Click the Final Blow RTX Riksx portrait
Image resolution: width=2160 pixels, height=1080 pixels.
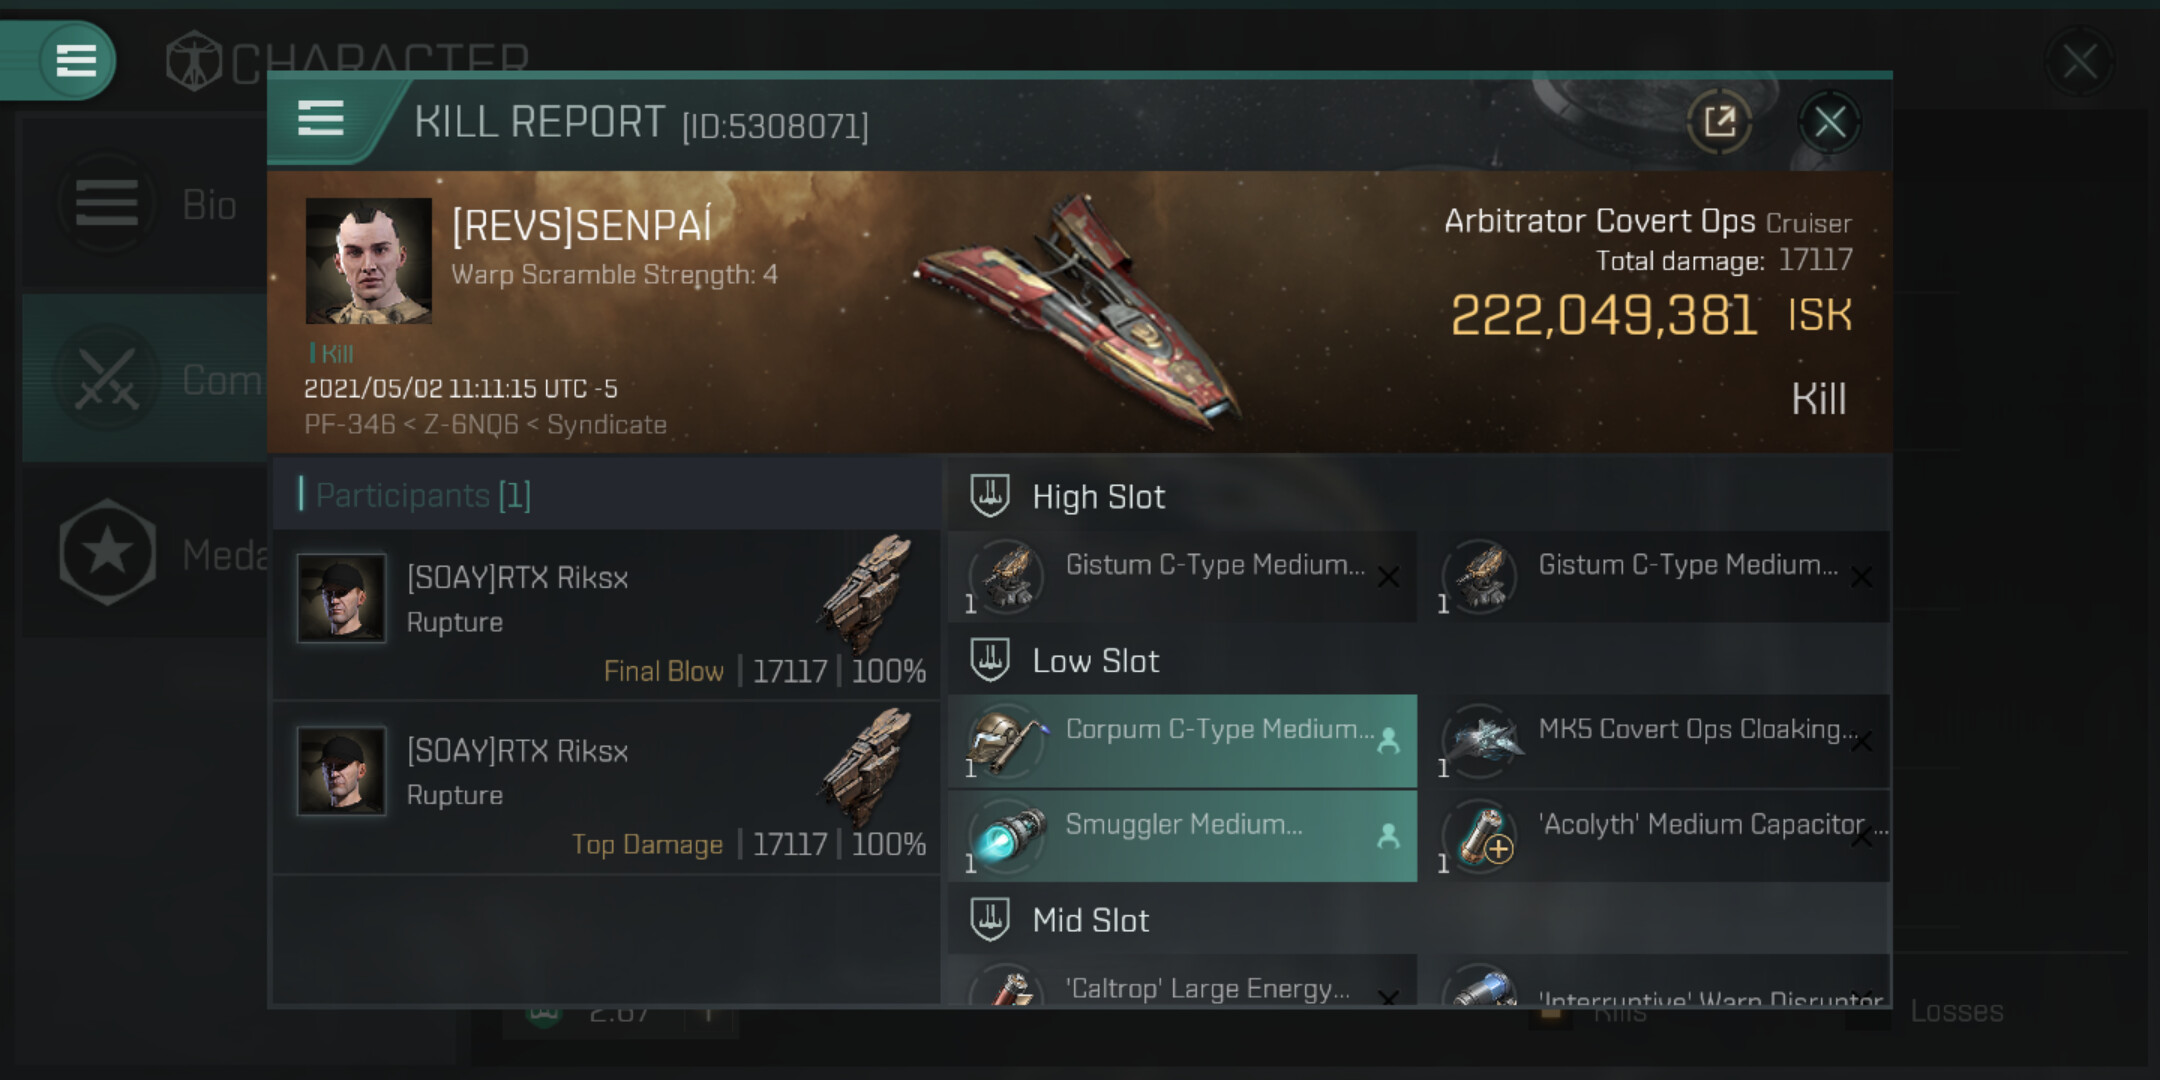pos(341,597)
